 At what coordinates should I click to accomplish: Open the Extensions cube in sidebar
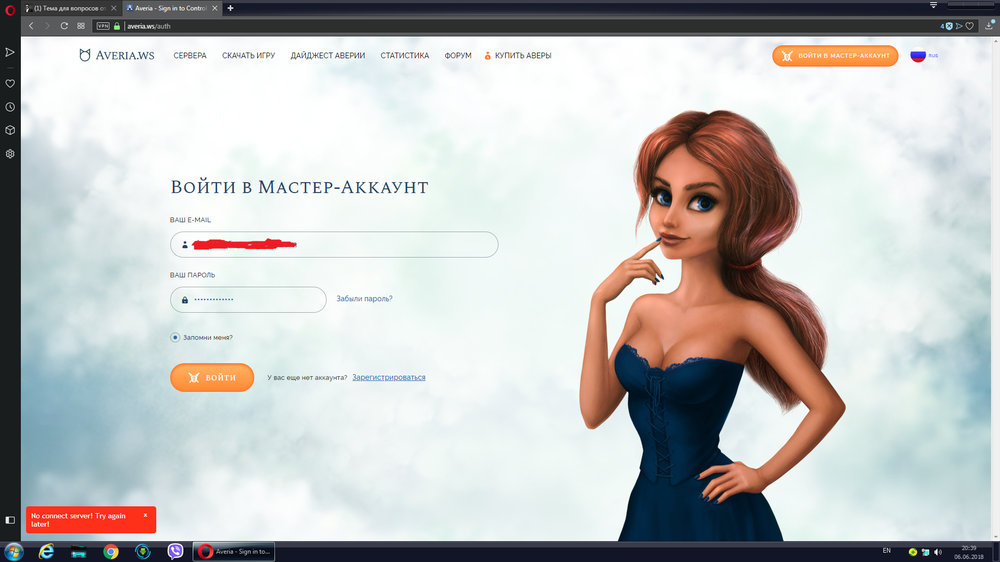click(x=10, y=130)
